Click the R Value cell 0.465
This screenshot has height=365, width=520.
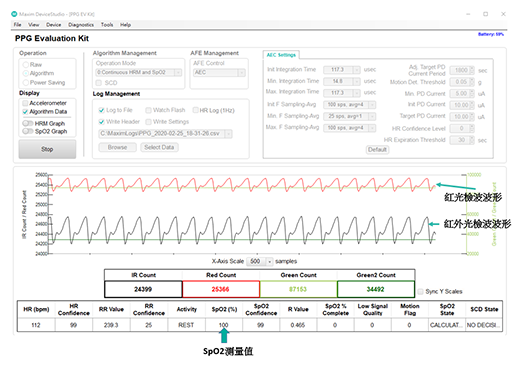[x=298, y=325]
